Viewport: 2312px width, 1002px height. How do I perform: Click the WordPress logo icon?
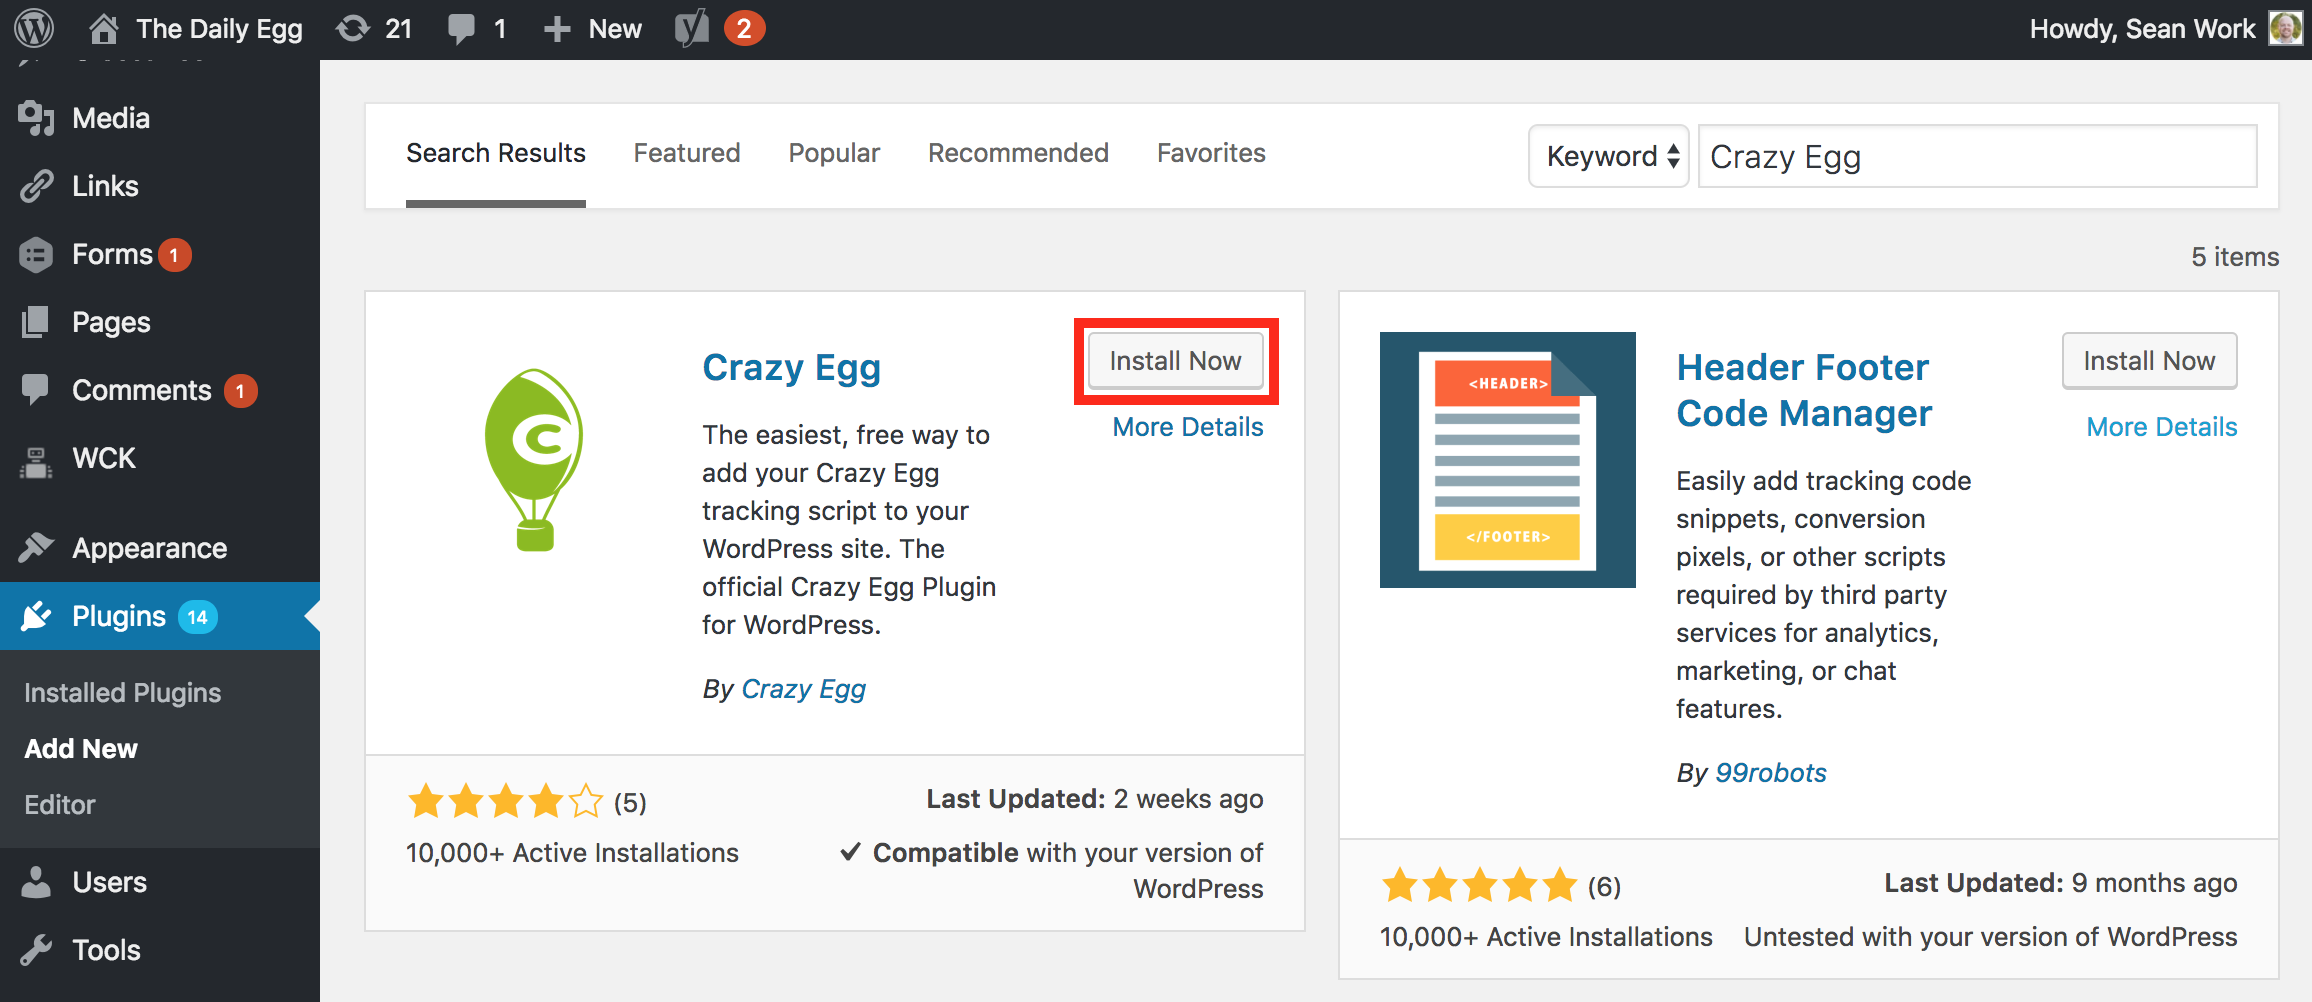tap(34, 28)
